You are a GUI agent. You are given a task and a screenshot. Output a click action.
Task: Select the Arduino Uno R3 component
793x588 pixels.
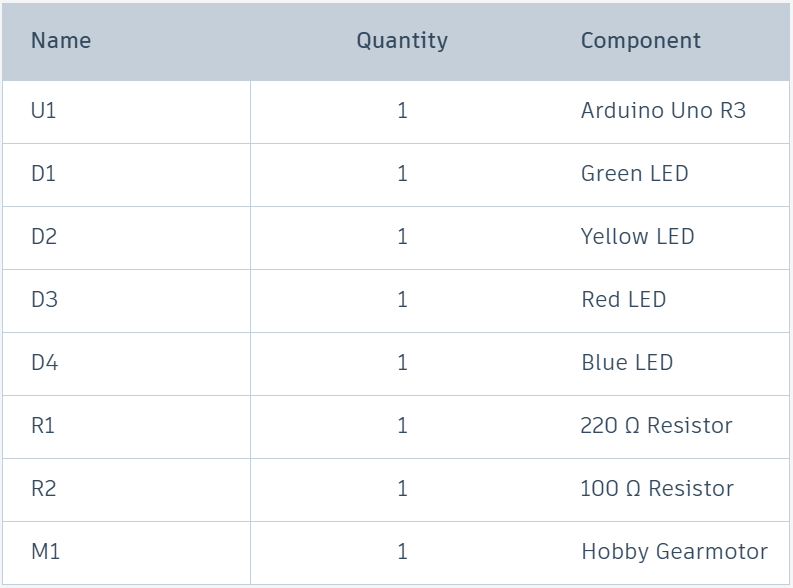click(663, 111)
